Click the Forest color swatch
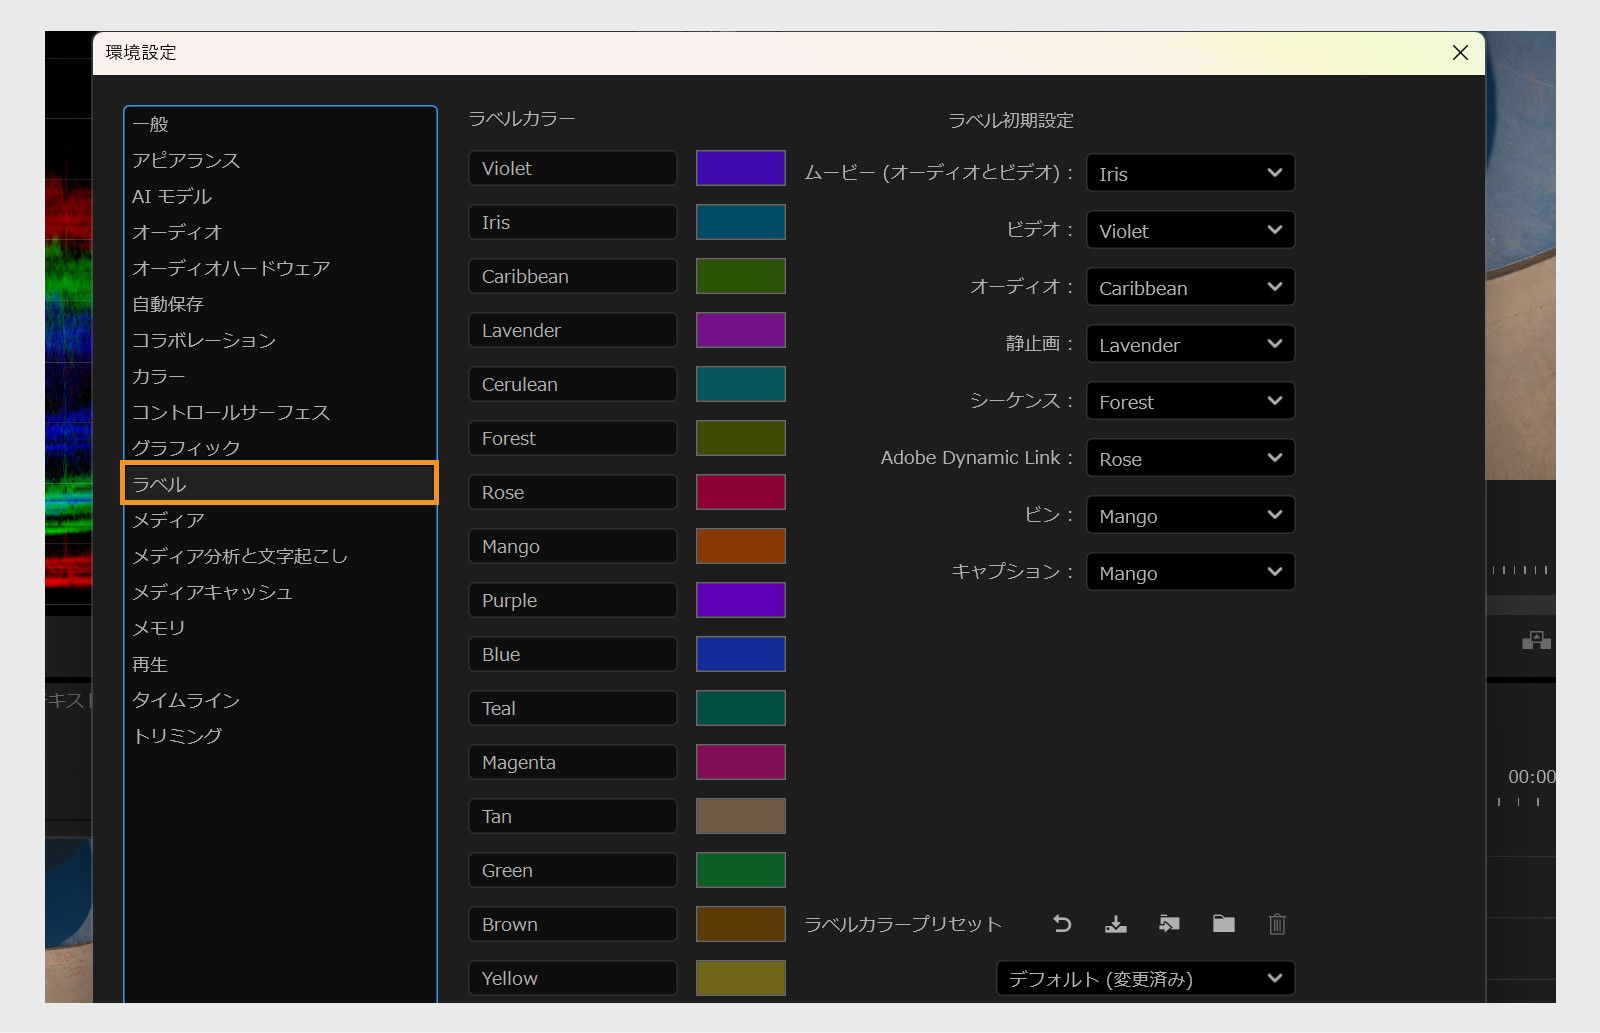Viewport: 1600px width, 1033px height. click(741, 438)
